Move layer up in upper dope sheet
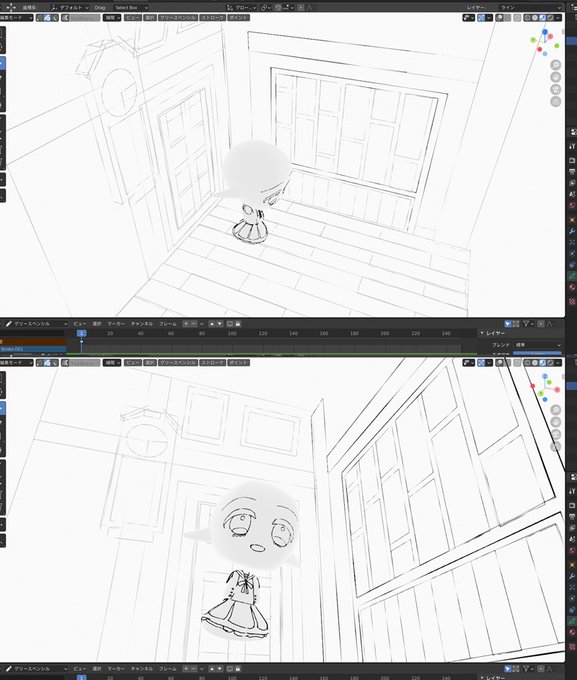Viewport: 577px width, 680px height. 212,324
